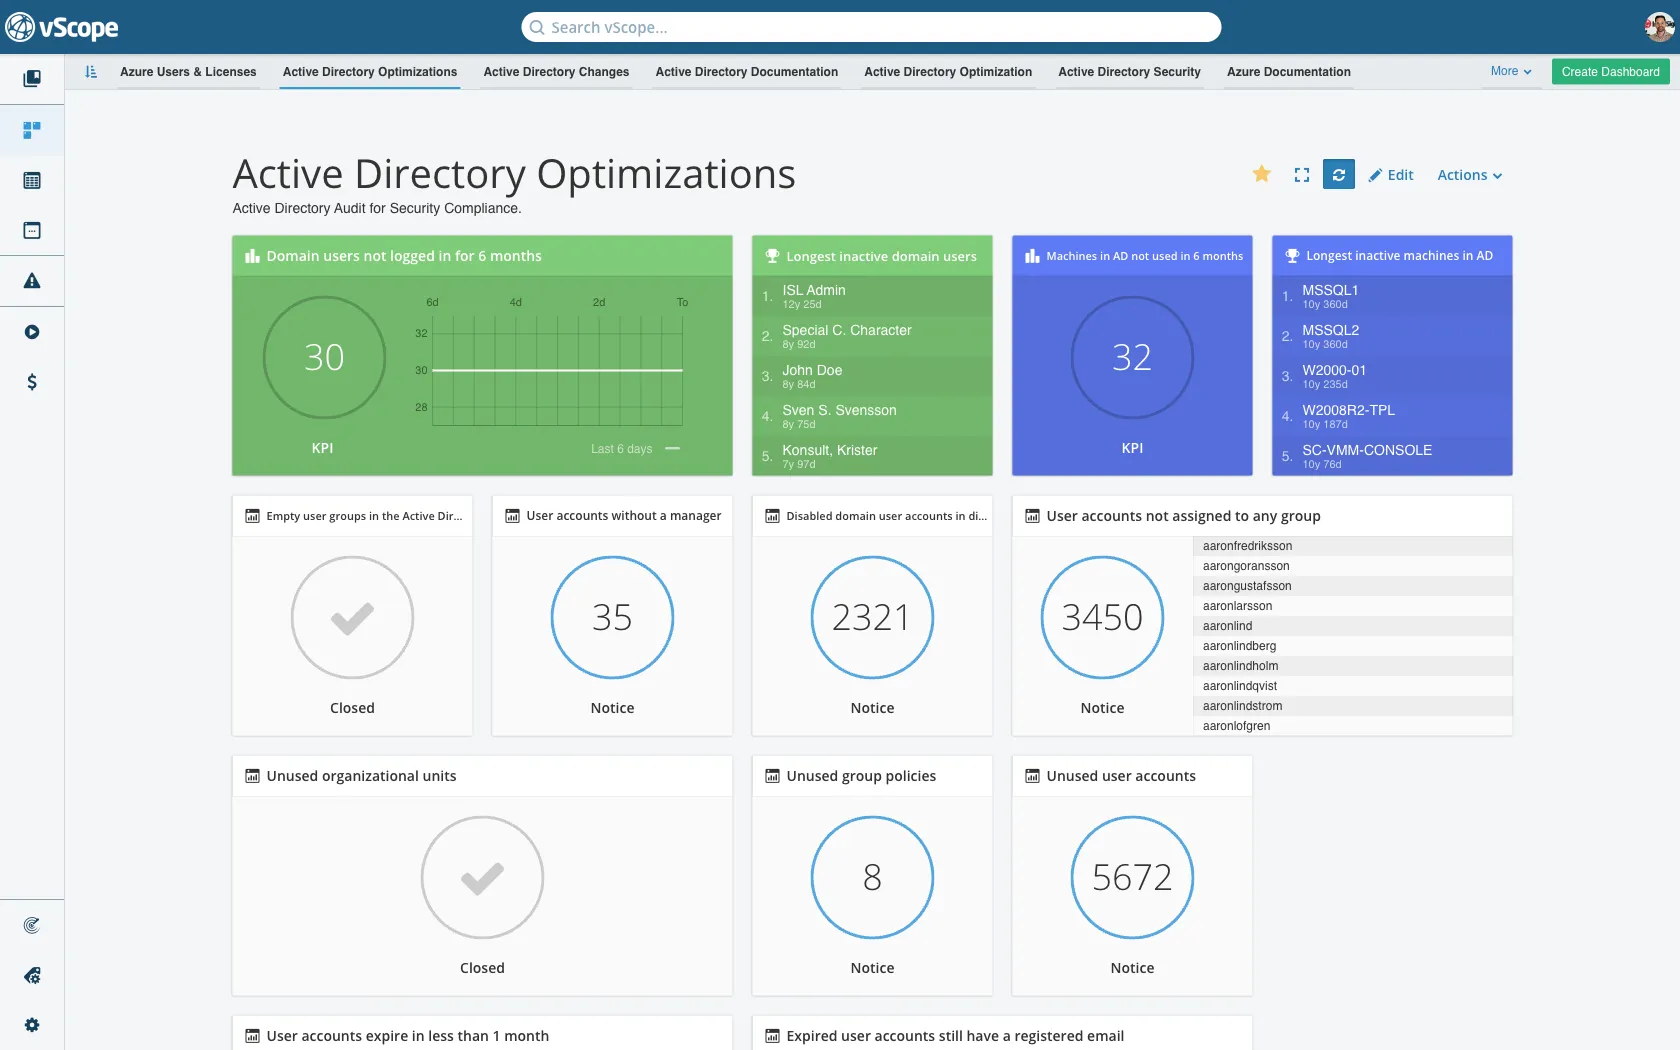Click the 8 unused group policies circle
The width and height of the screenshot is (1680, 1050).
[872, 877]
